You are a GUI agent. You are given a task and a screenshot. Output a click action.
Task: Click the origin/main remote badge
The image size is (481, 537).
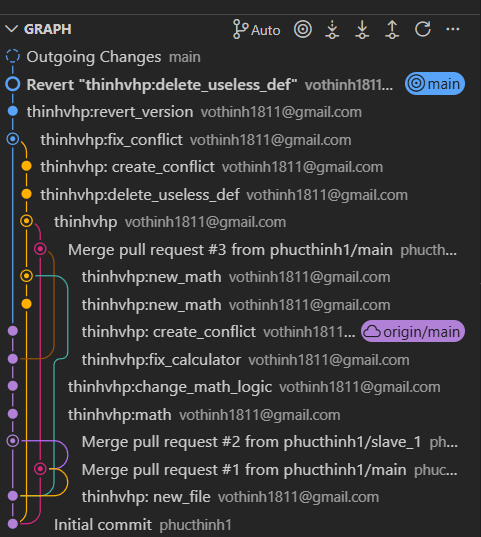[413, 331]
